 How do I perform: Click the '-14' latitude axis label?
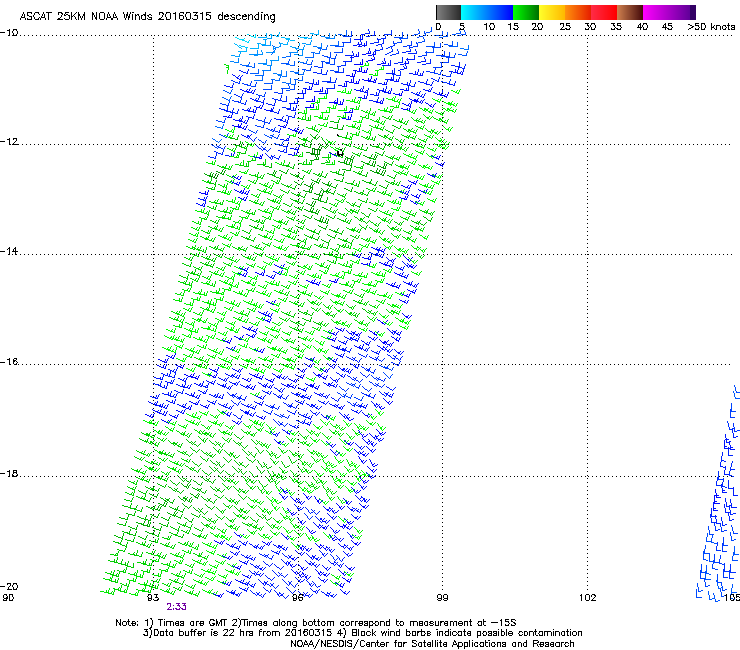tap(9, 251)
